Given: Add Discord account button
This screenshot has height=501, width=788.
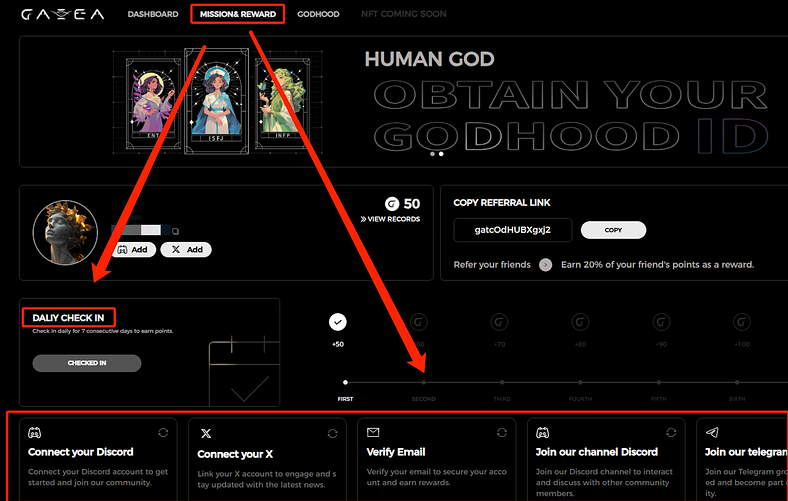Looking at the screenshot, I should point(133,250).
